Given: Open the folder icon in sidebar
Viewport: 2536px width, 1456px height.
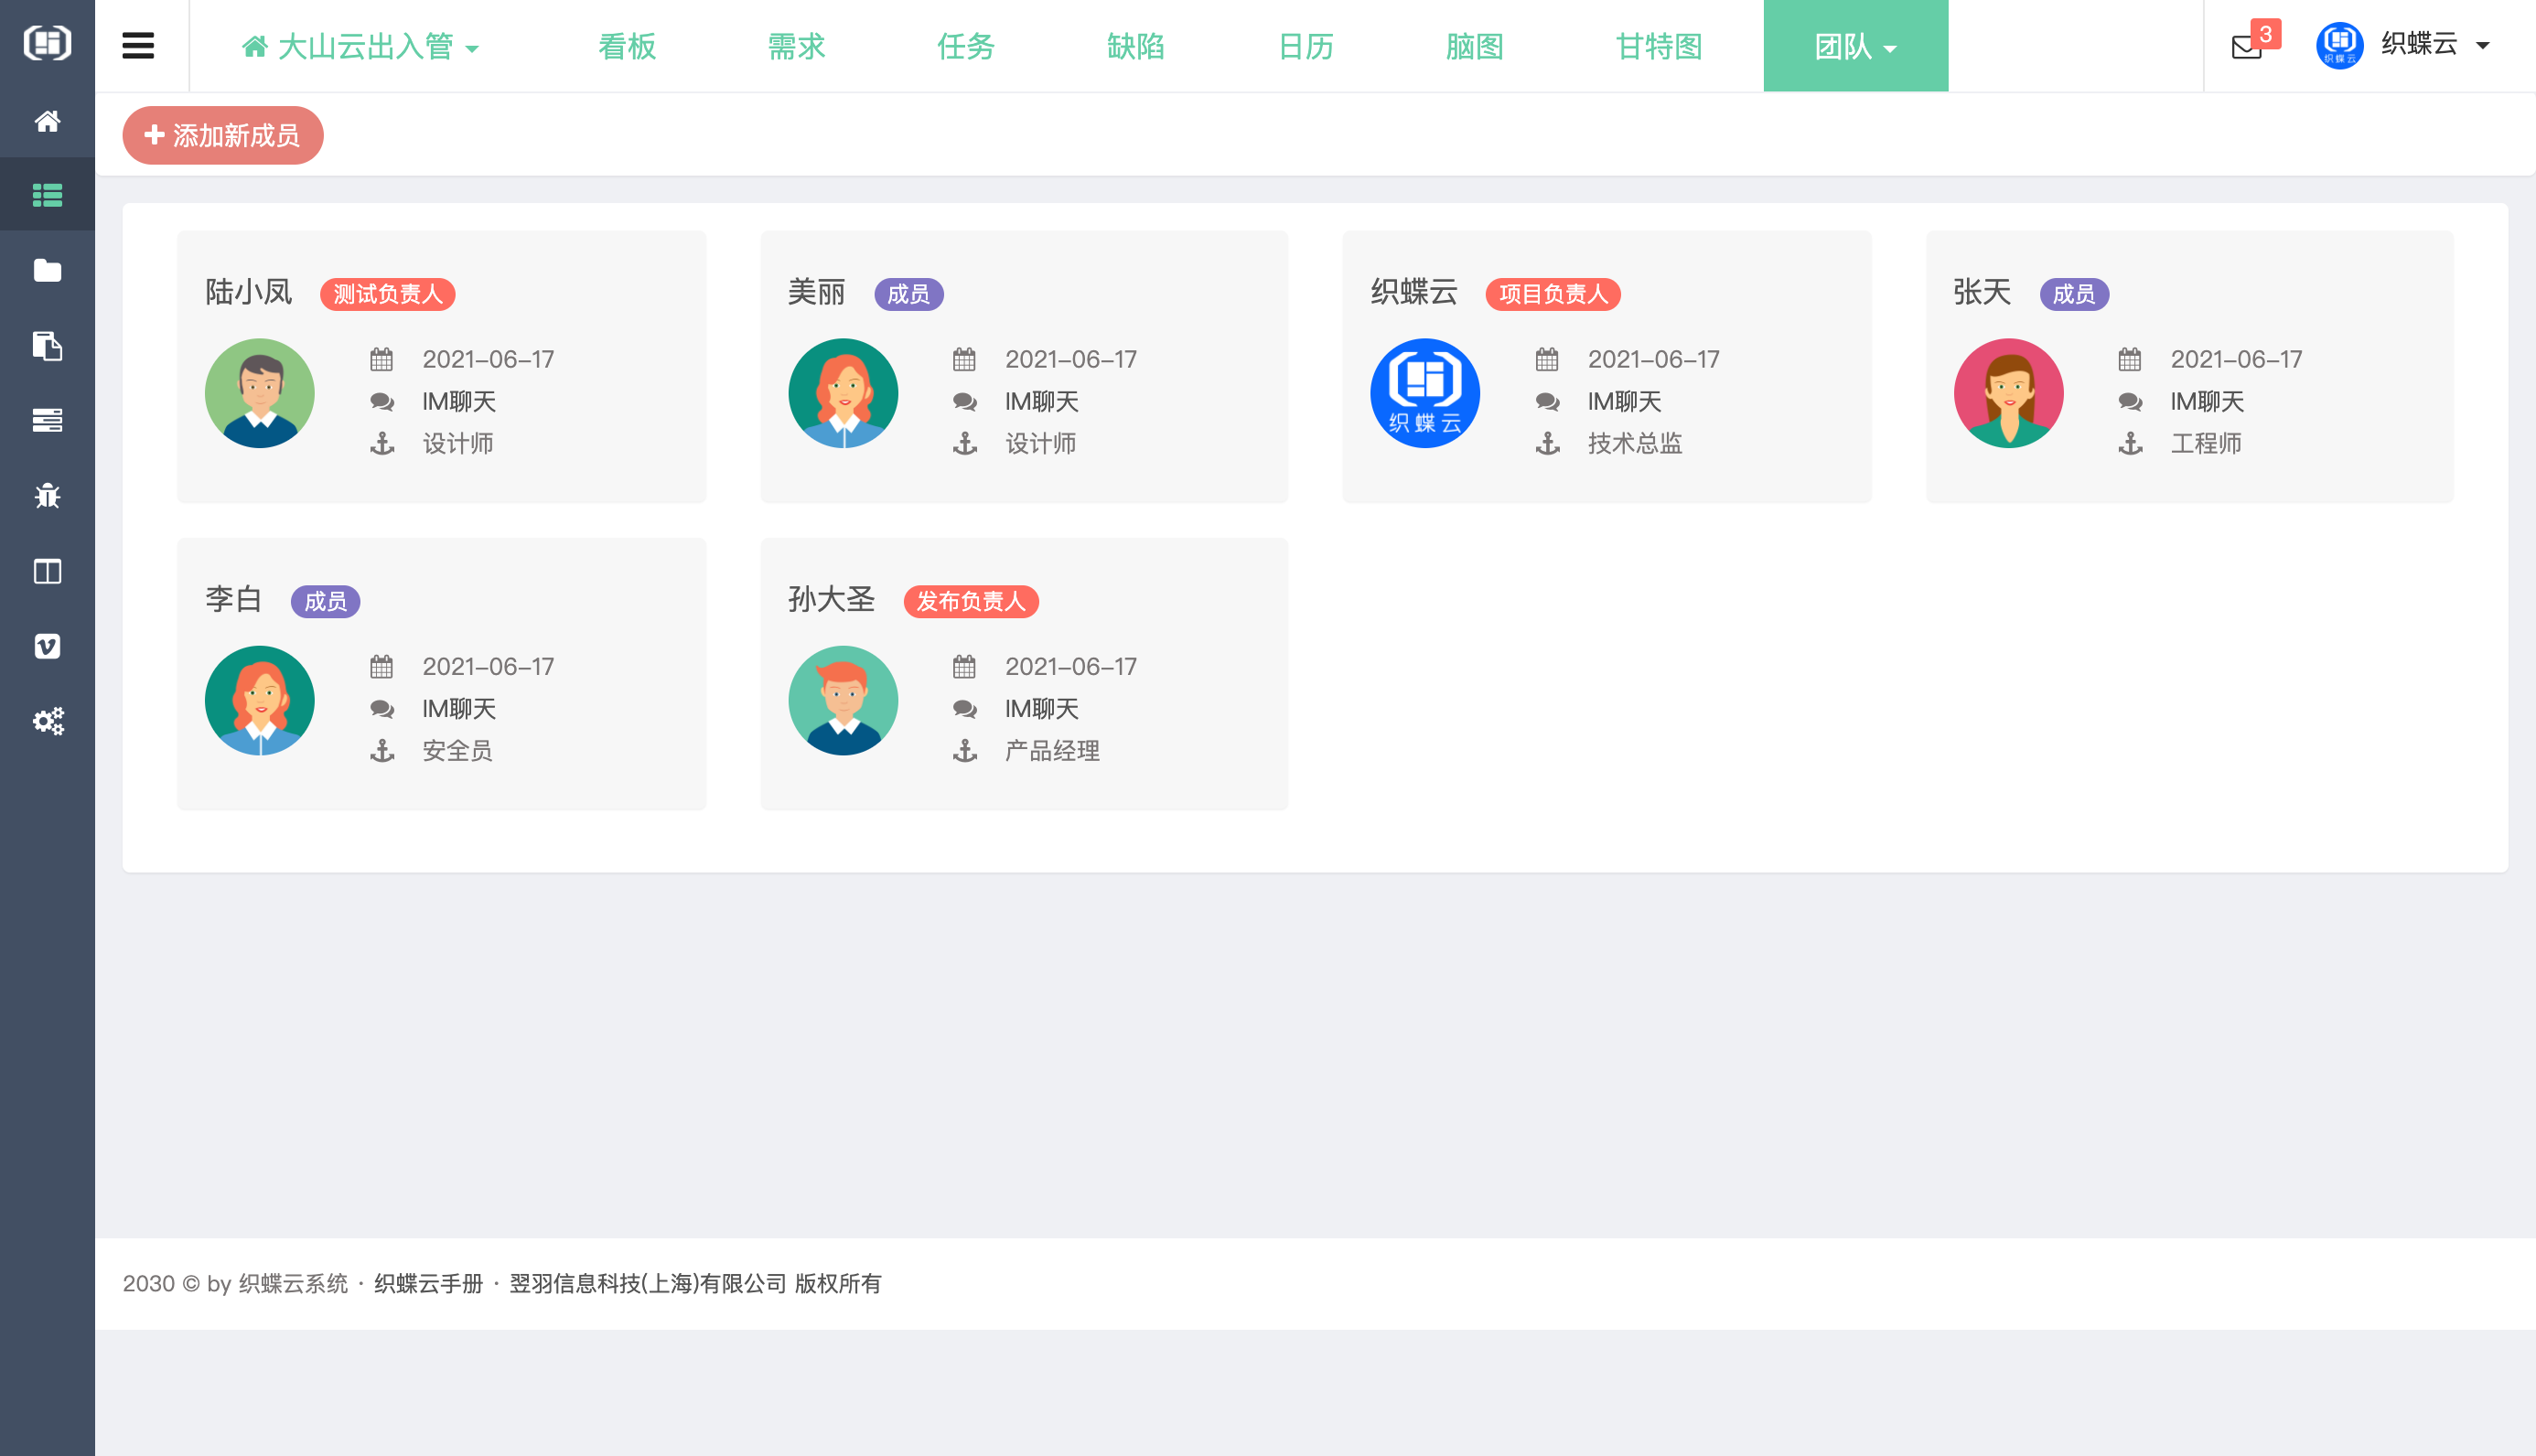Looking at the screenshot, I should 47,270.
